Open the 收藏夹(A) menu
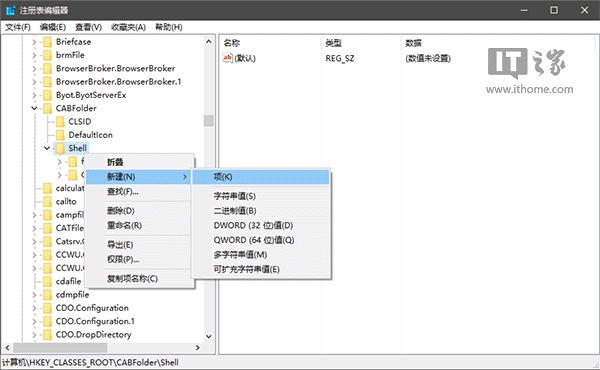The height and width of the screenshot is (370, 600). click(128, 27)
